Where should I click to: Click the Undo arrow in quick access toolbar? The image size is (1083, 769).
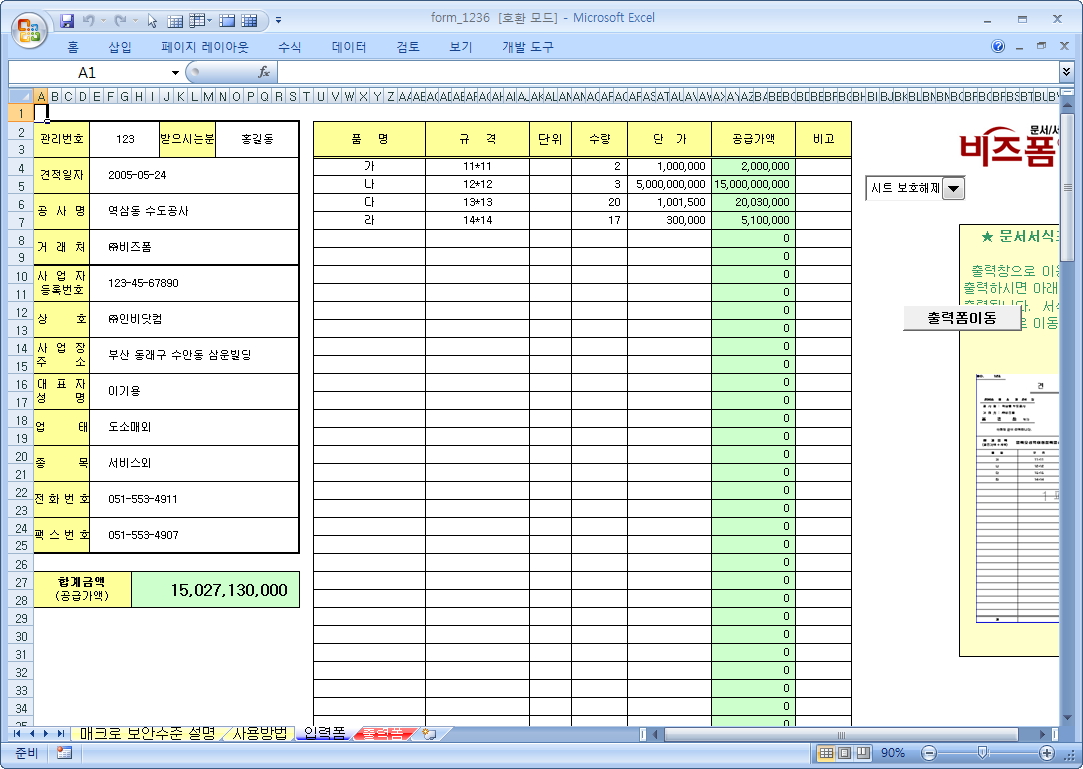(89, 20)
